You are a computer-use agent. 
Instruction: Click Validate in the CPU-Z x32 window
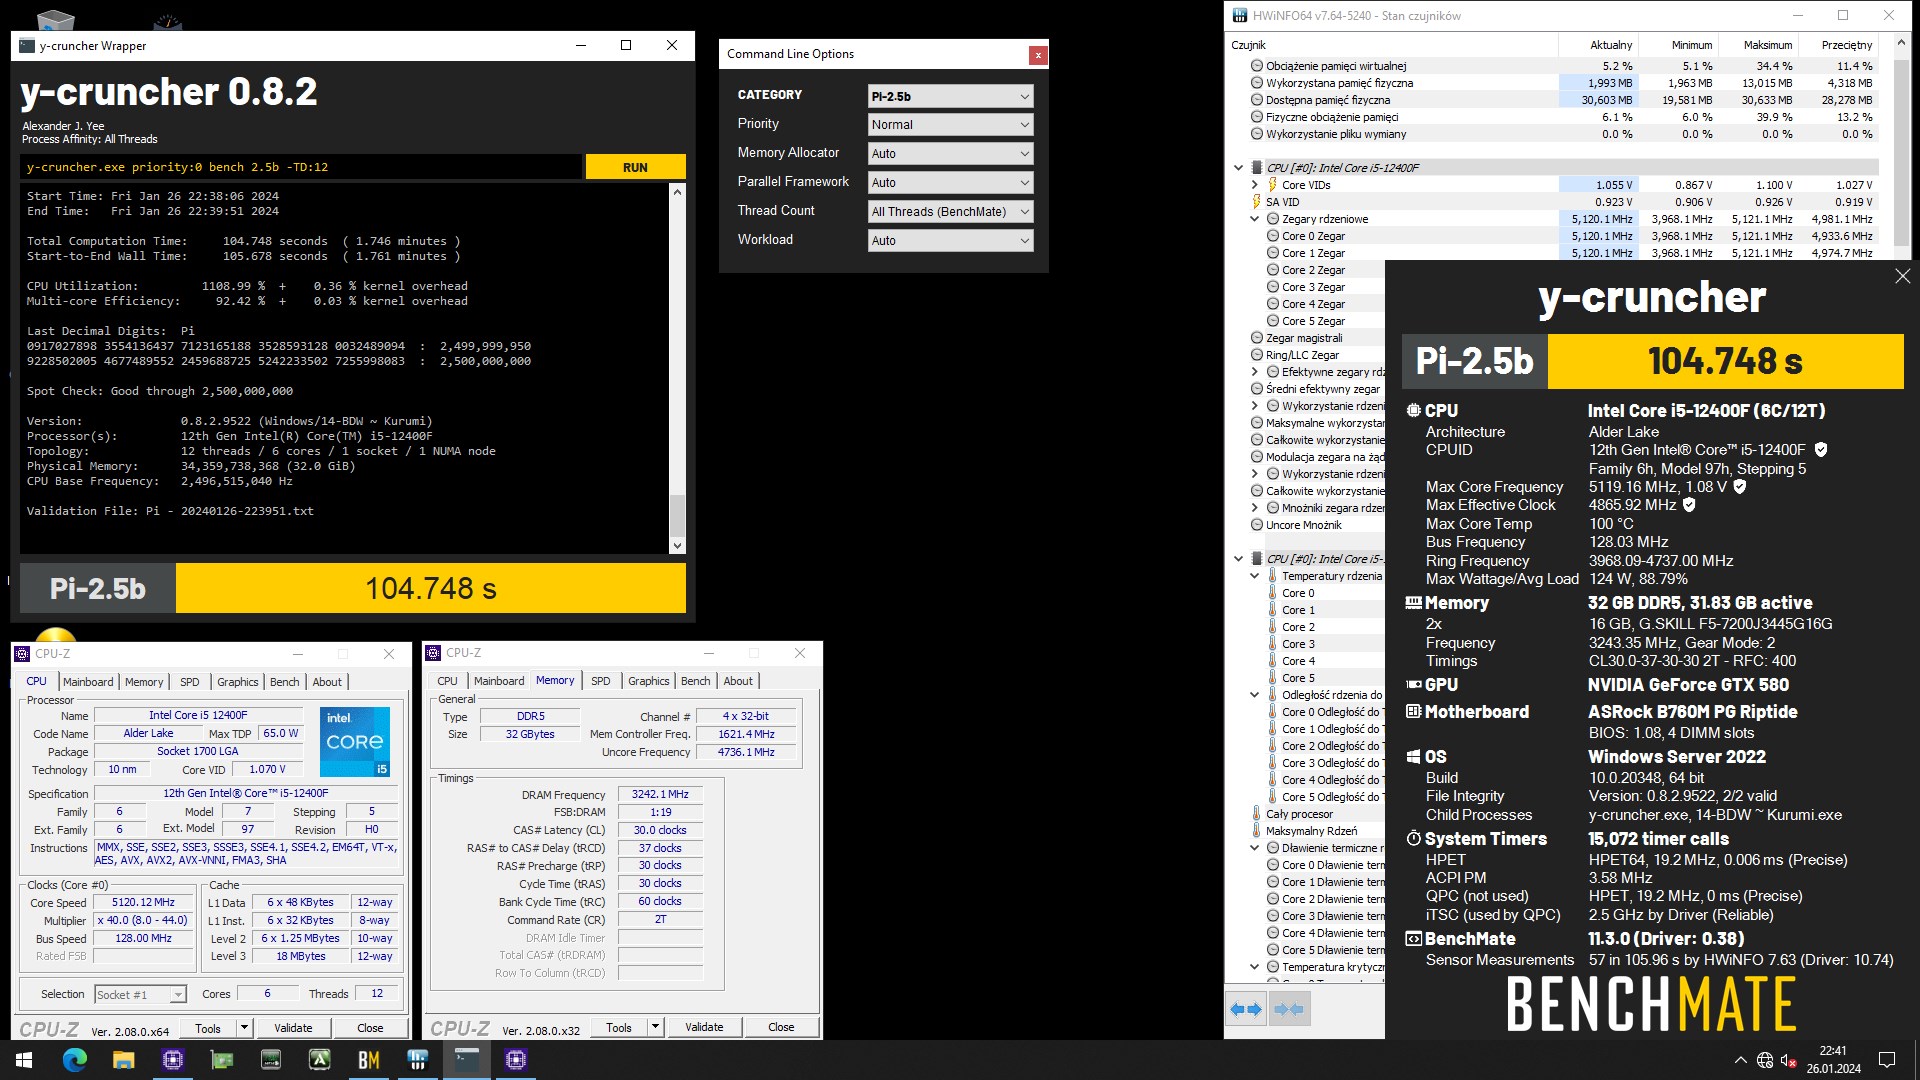tap(704, 1027)
